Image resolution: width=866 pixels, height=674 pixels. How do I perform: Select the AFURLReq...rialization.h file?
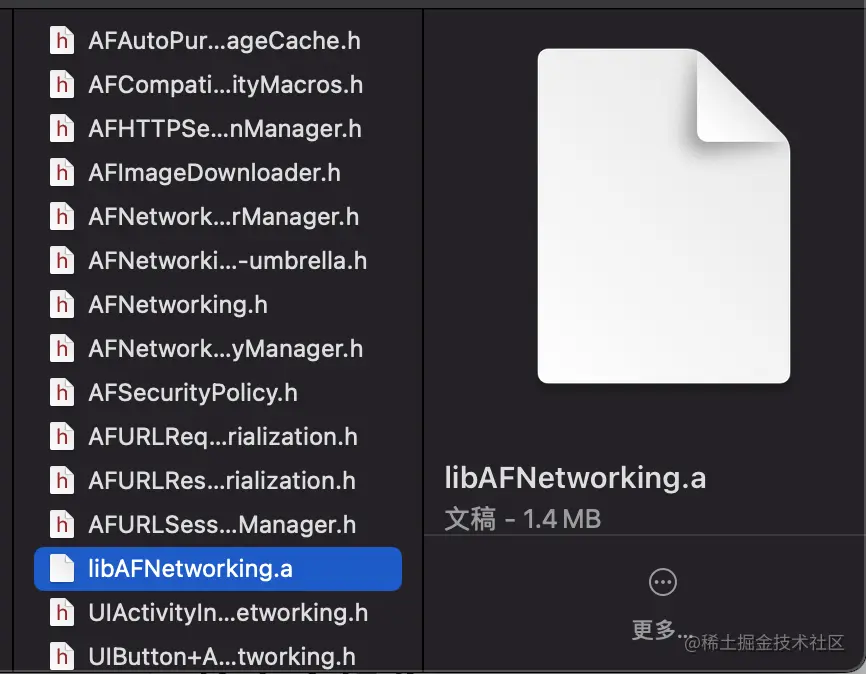pos(222,437)
